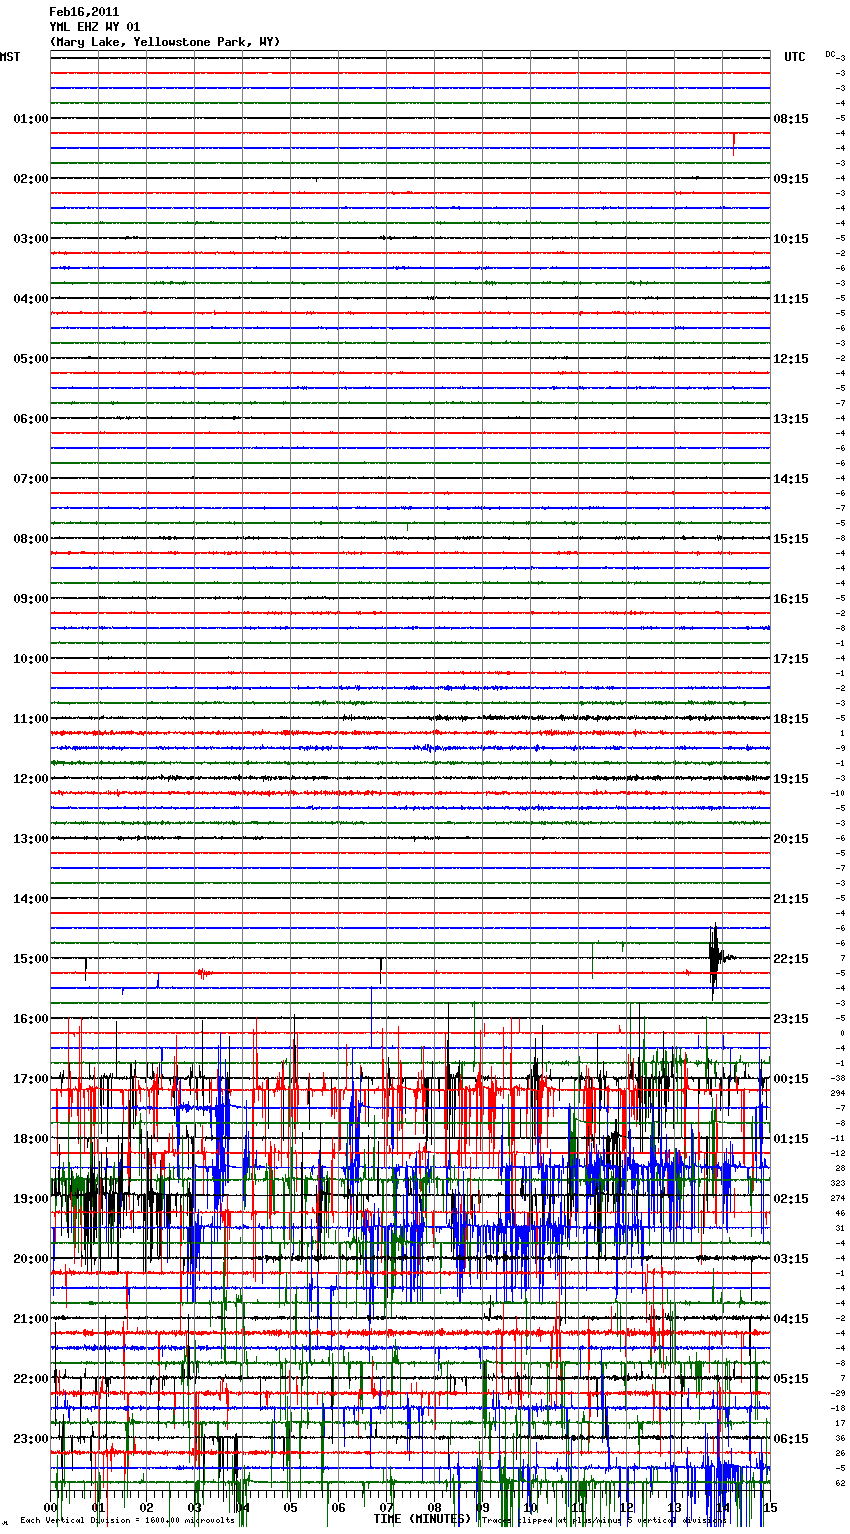
Task: Select the 23:00 MST time label
Action: 30,1439
